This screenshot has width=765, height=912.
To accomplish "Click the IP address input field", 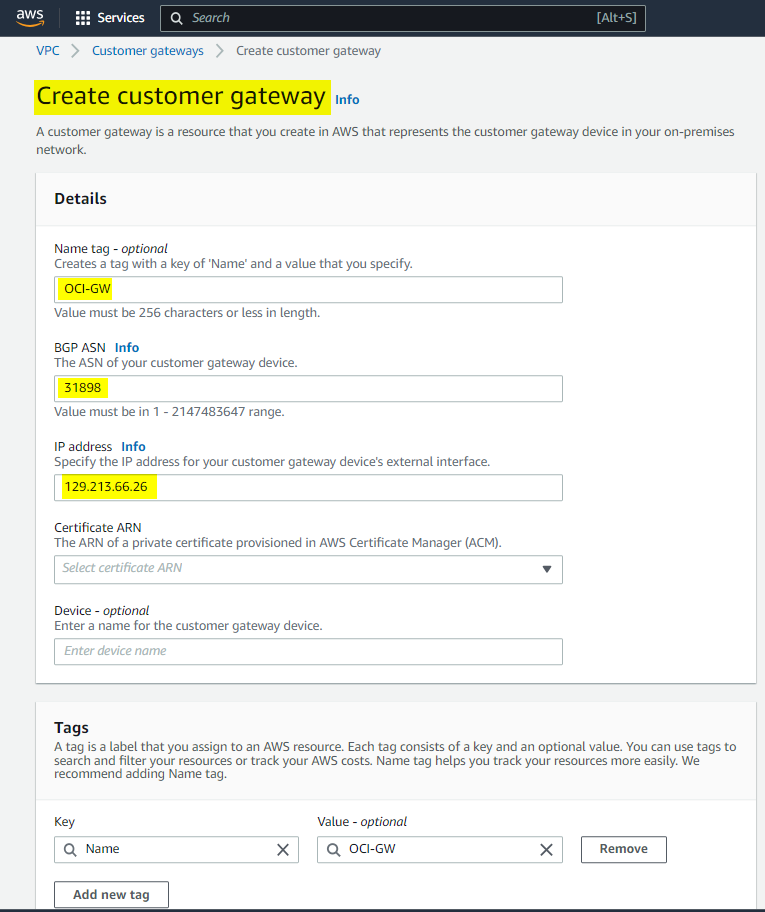I will pyautogui.click(x=308, y=488).
